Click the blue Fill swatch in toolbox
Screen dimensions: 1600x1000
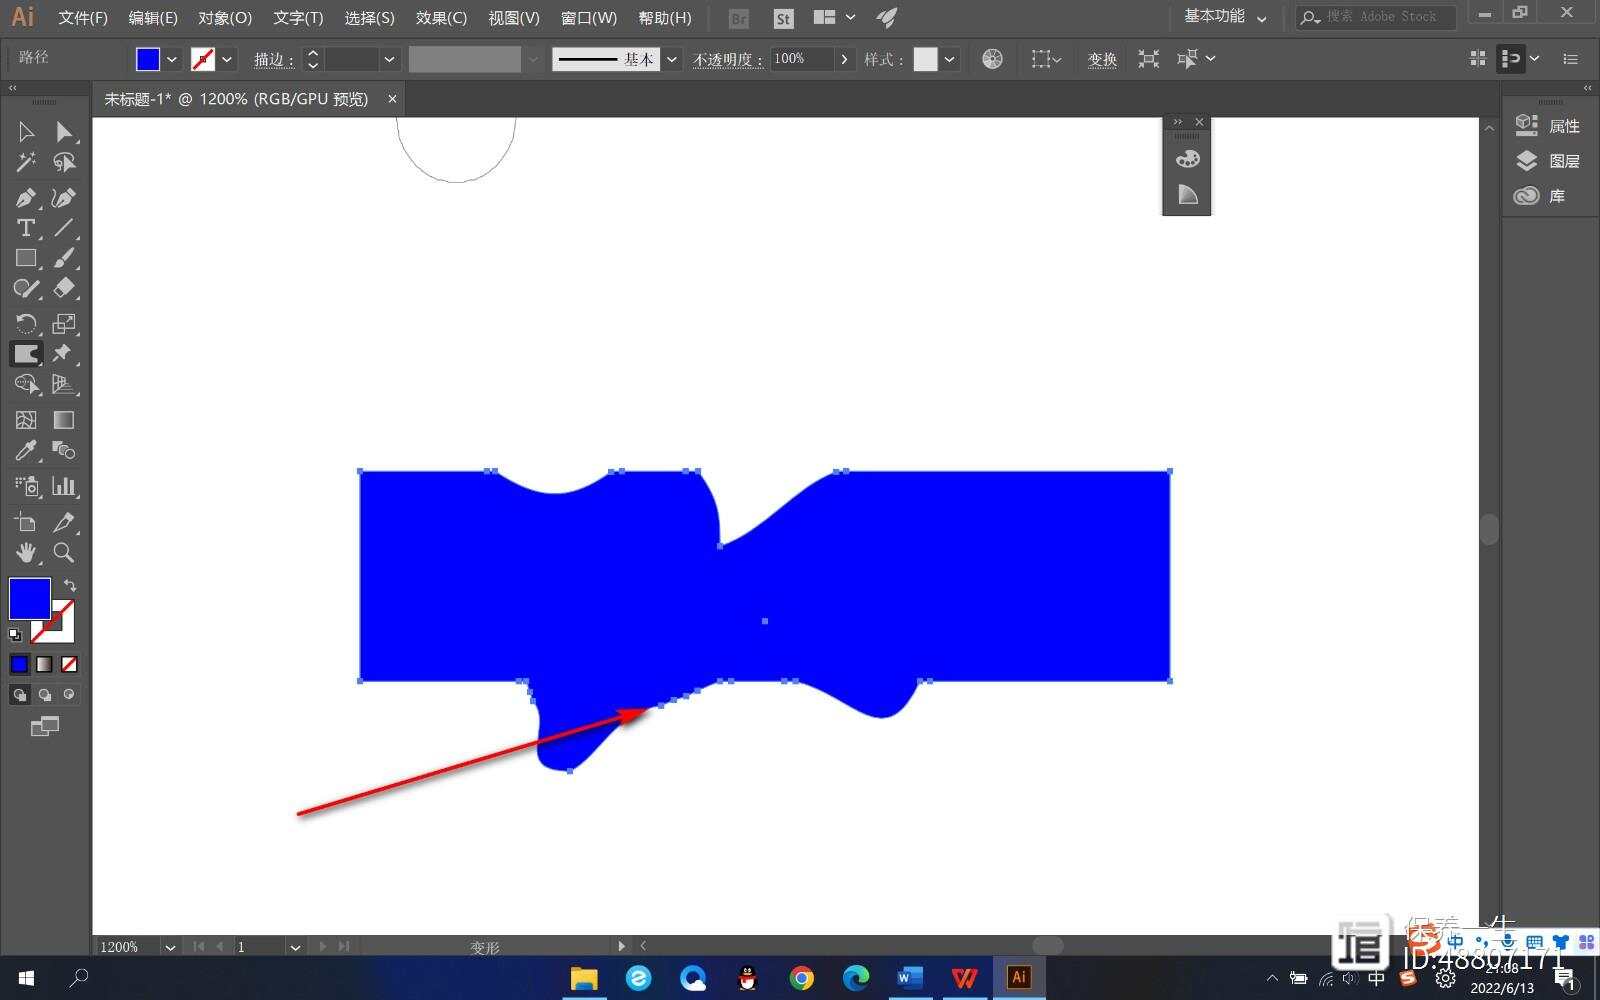coord(29,599)
